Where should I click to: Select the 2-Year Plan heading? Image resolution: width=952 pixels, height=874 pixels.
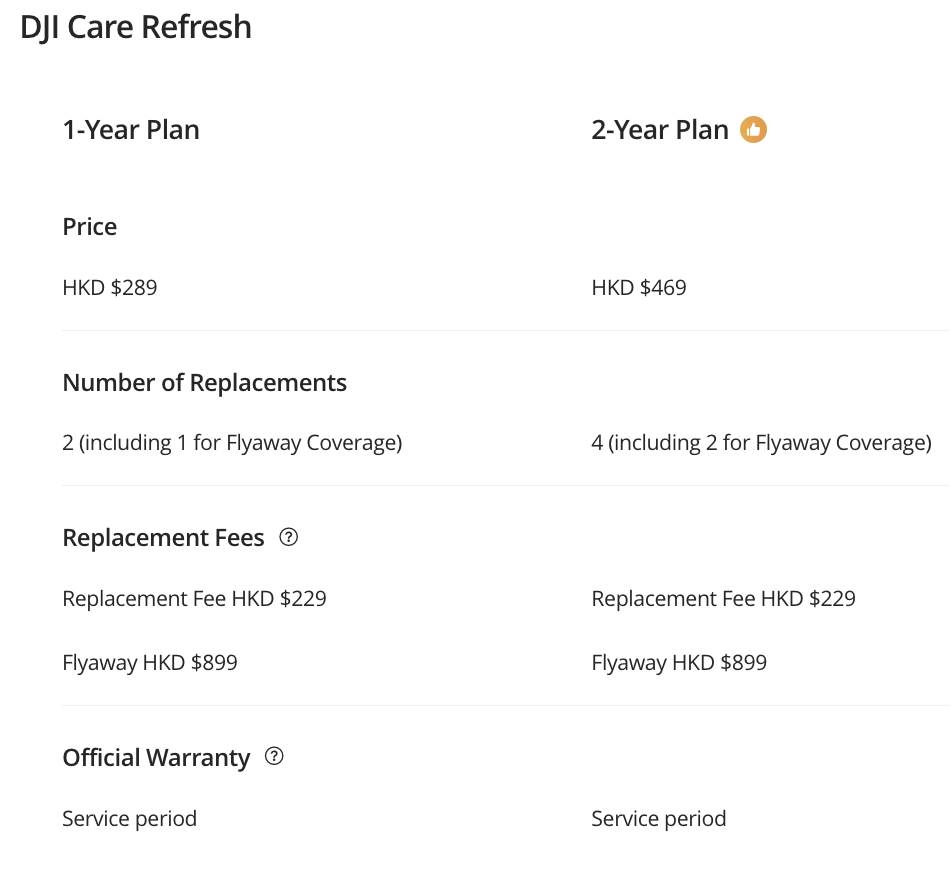click(x=660, y=130)
